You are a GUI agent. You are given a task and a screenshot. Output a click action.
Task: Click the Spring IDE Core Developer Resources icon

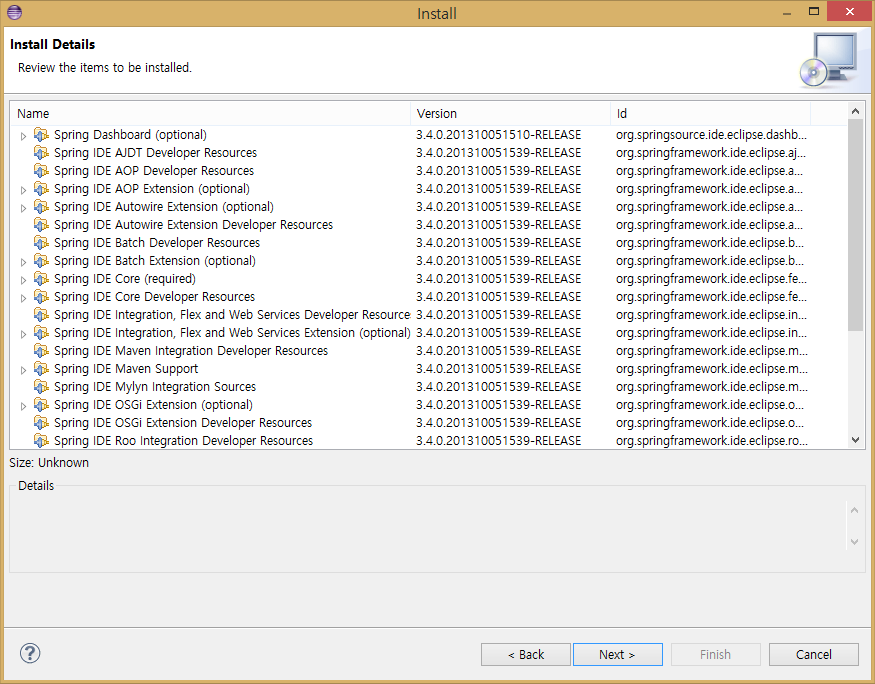click(x=41, y=296)
